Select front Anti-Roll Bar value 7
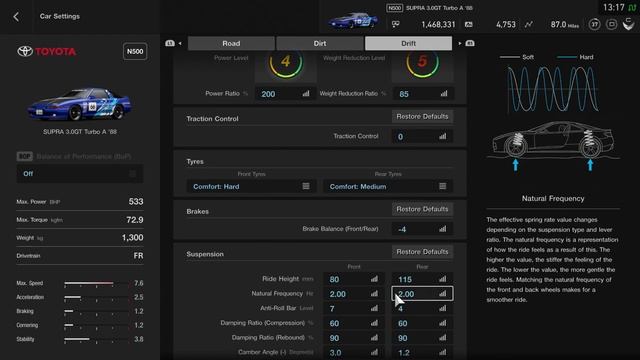Screen dimensions: 640x360 [353, 309]
